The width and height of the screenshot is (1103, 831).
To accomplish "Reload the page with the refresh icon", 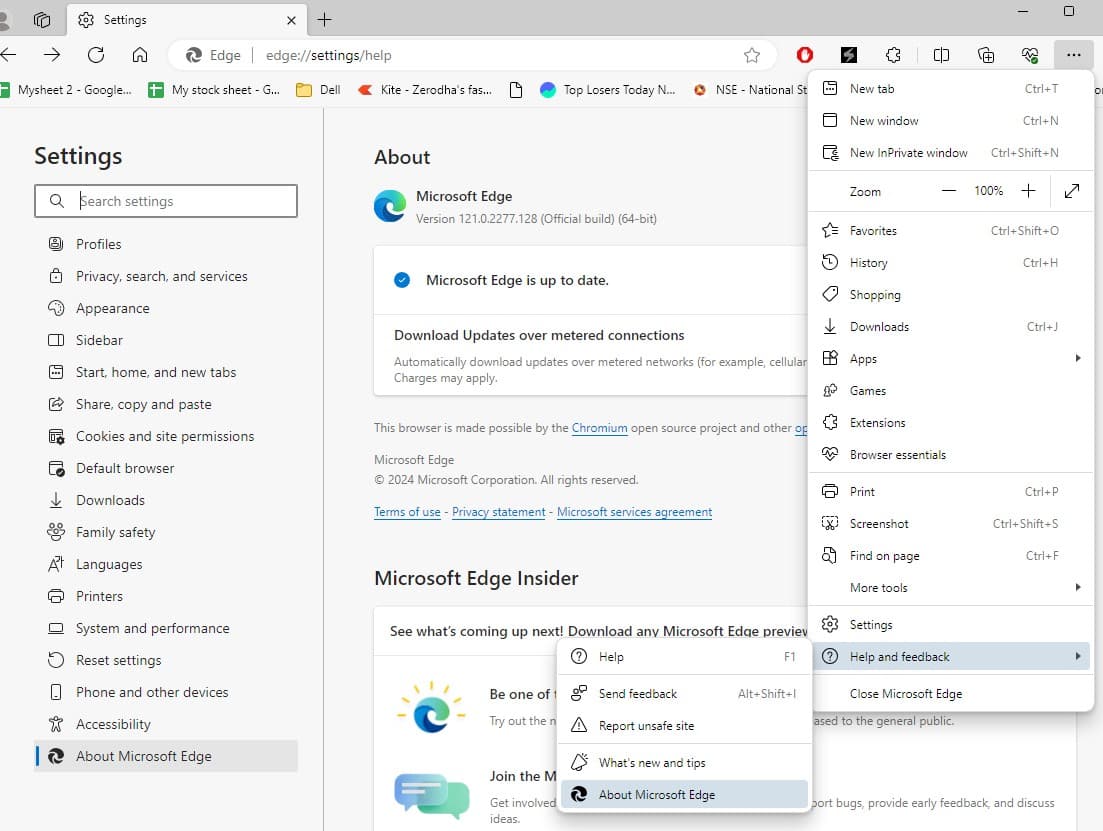I will point(96,55).
